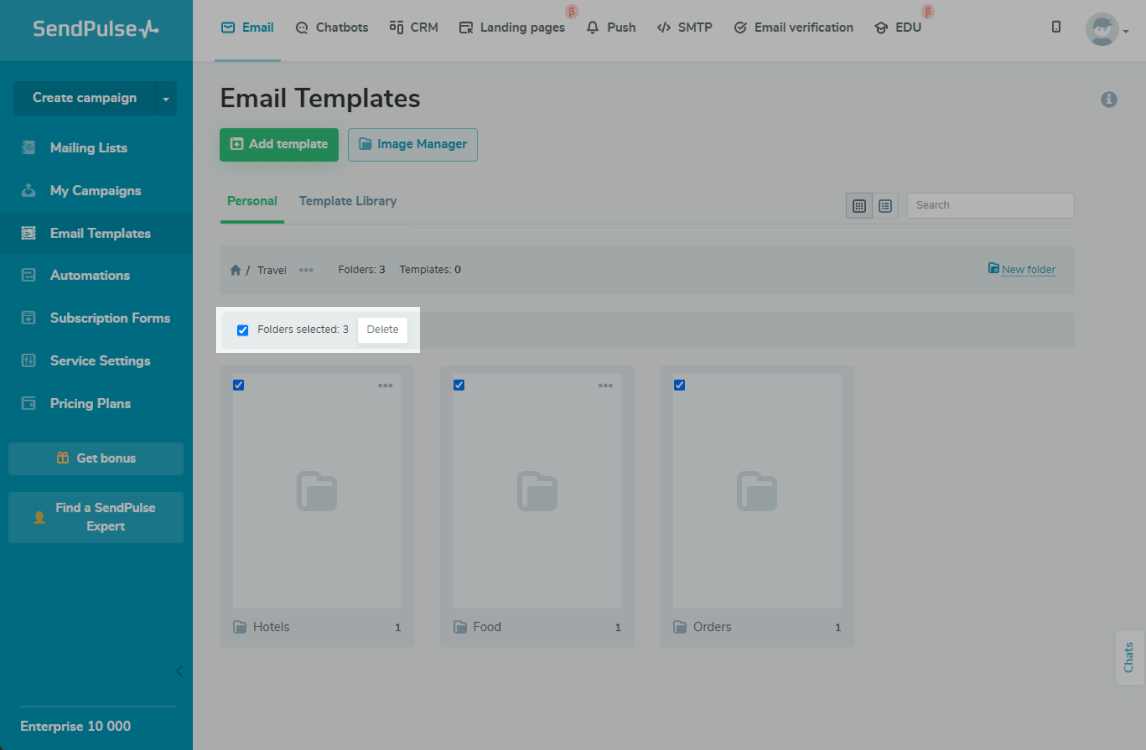Viewport: 1146px width, 750px height.
Task: Click the Automations sidebar icon
Action: point(29,276)
